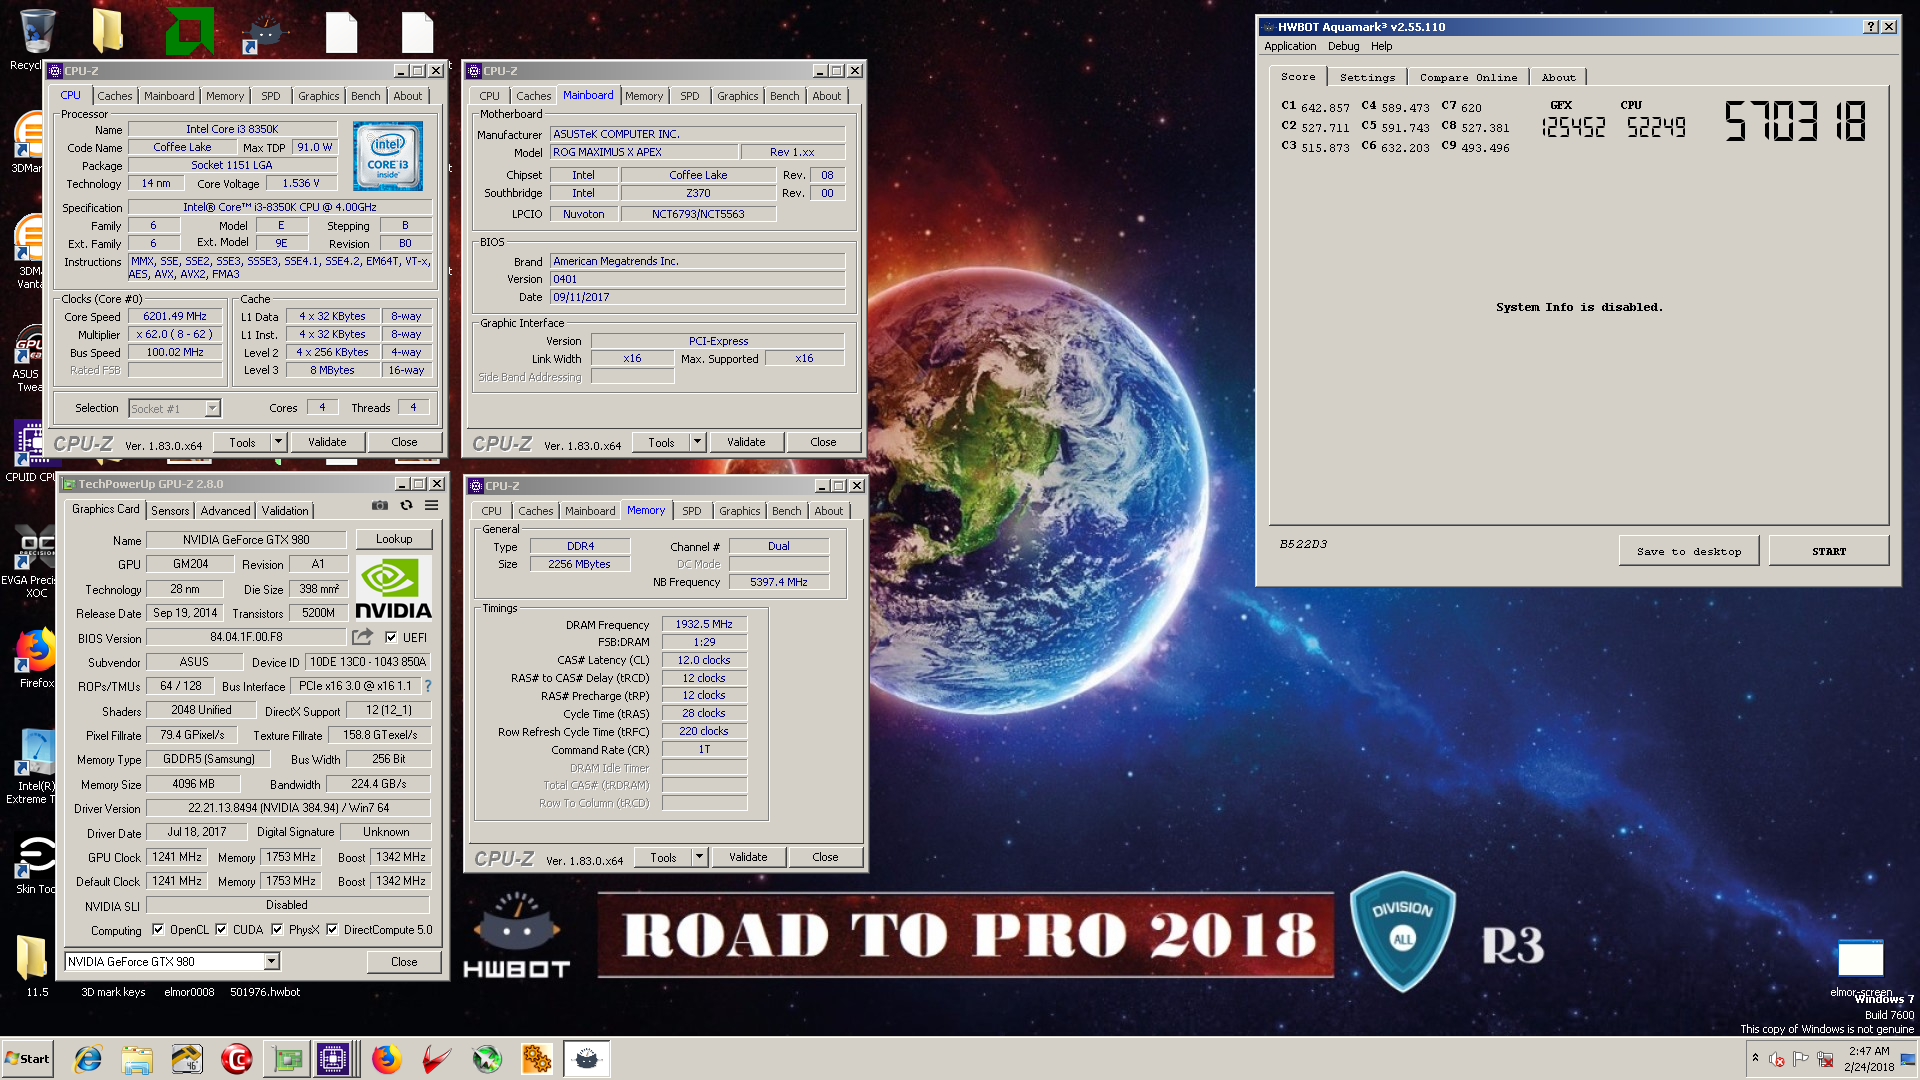Toggle the DirectCompute 5.0 checkbox
1920x1080 pixels.
(332, 929)
